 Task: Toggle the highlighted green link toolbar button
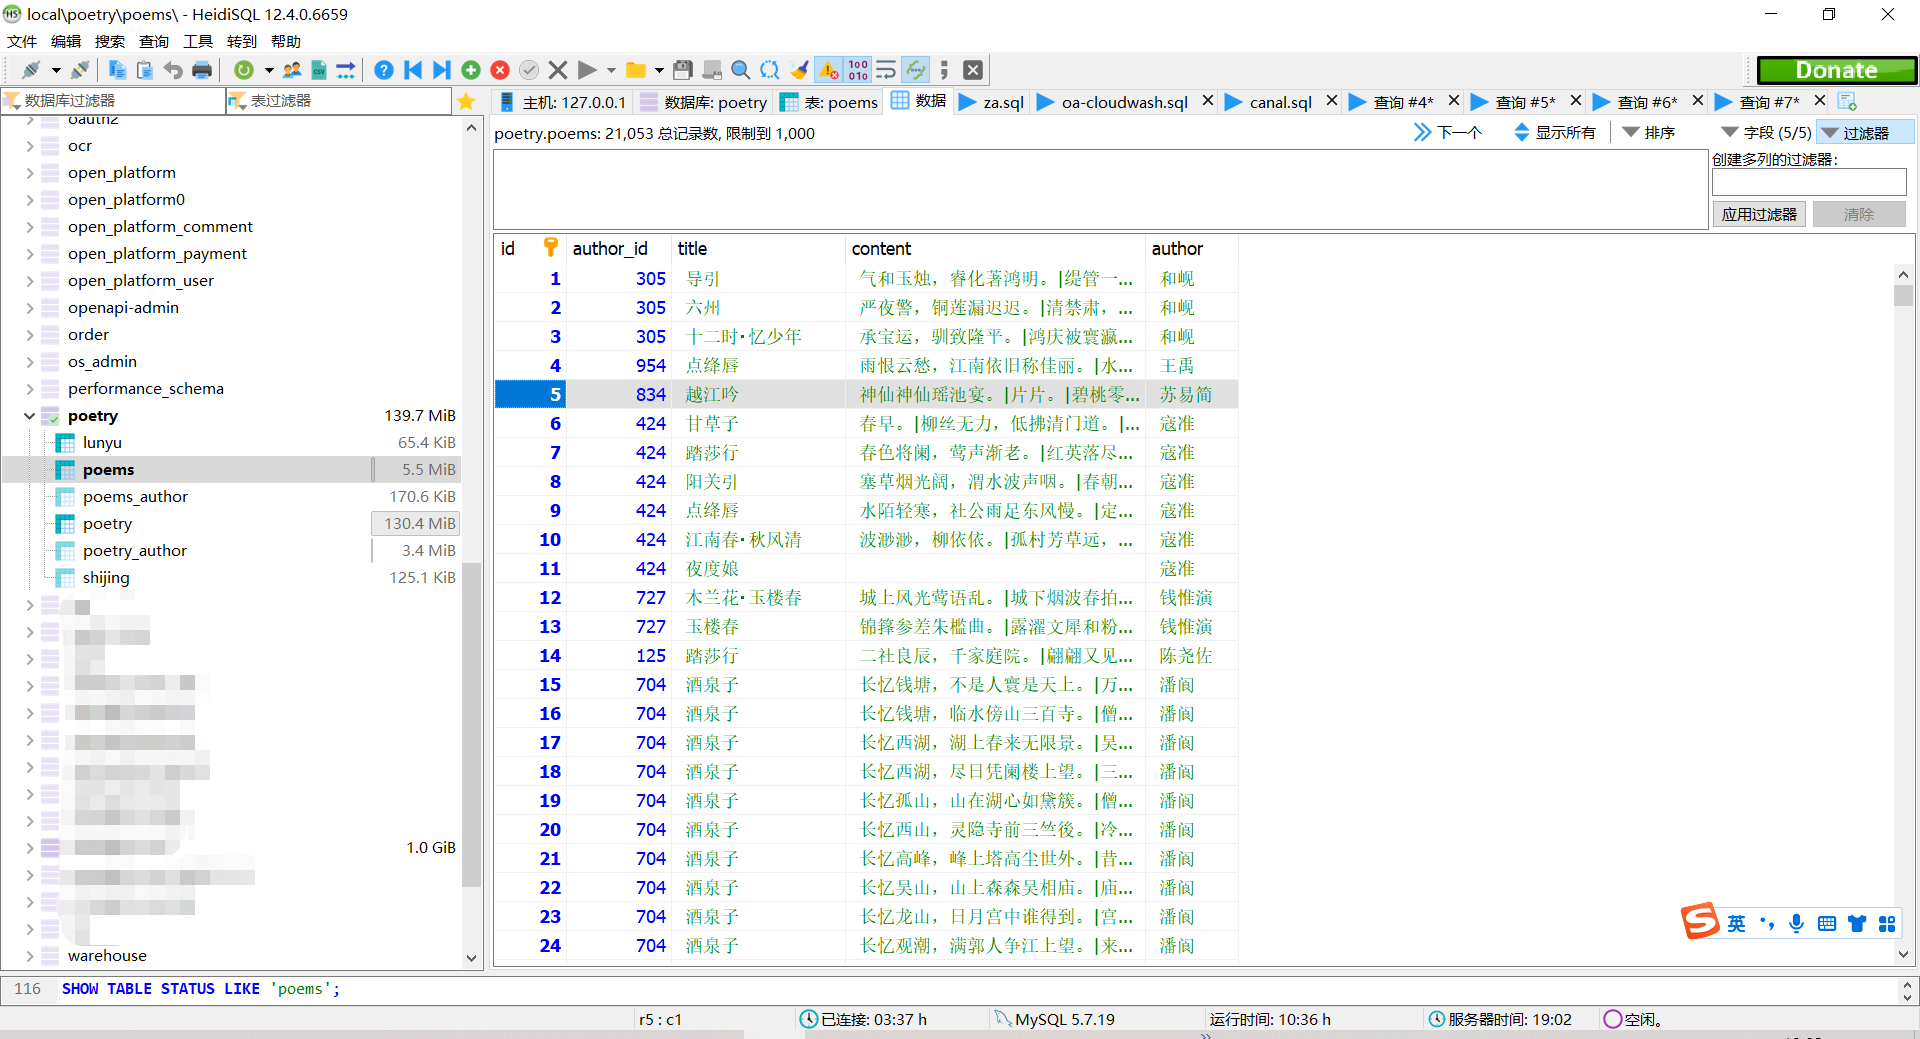click(x=915, y=70)
